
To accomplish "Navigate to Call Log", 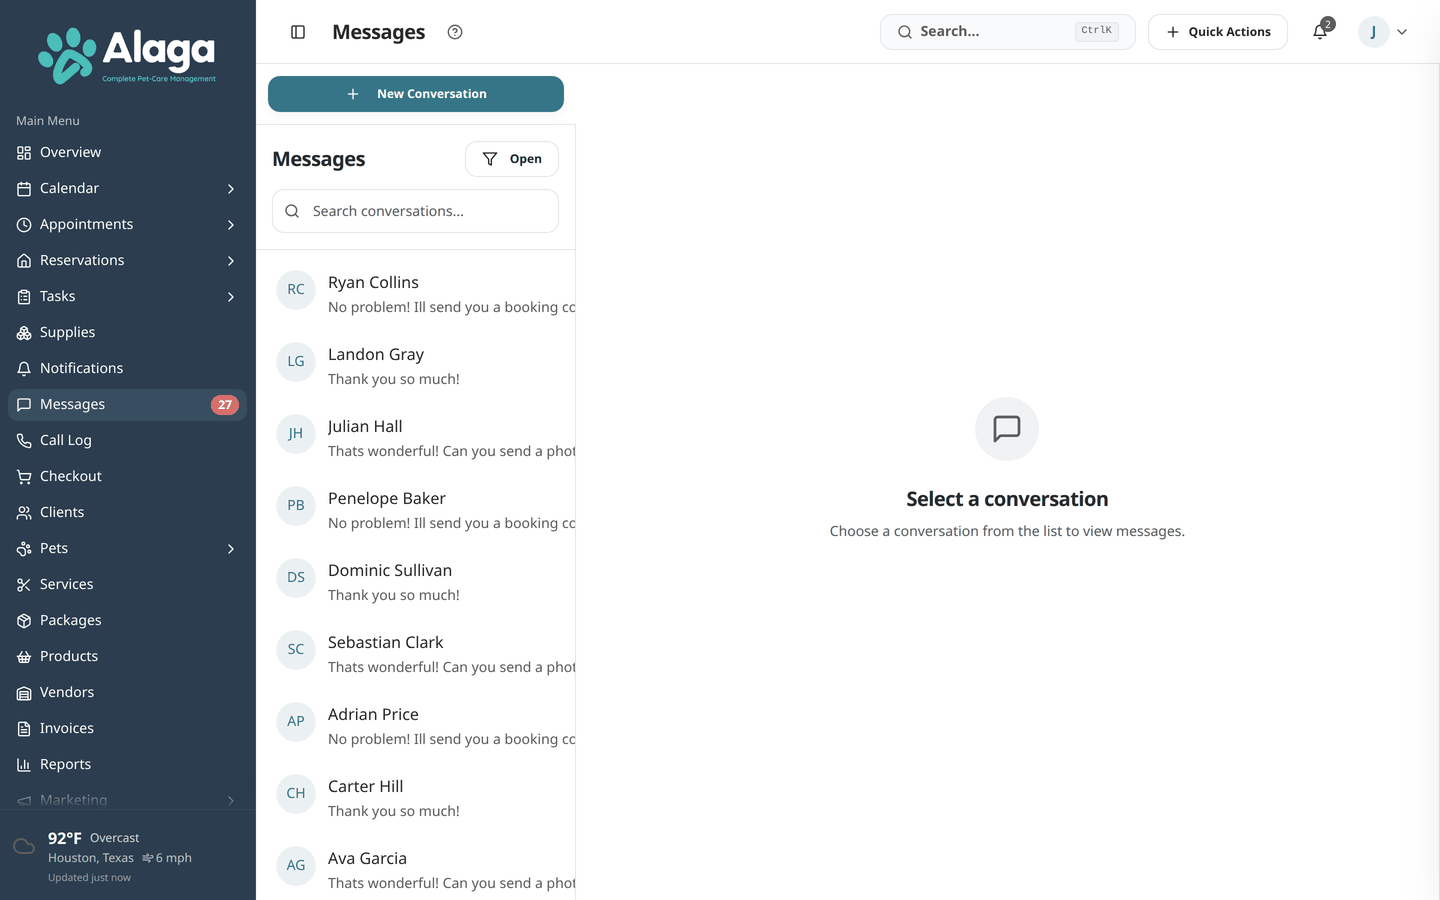I will coord(127,441).
